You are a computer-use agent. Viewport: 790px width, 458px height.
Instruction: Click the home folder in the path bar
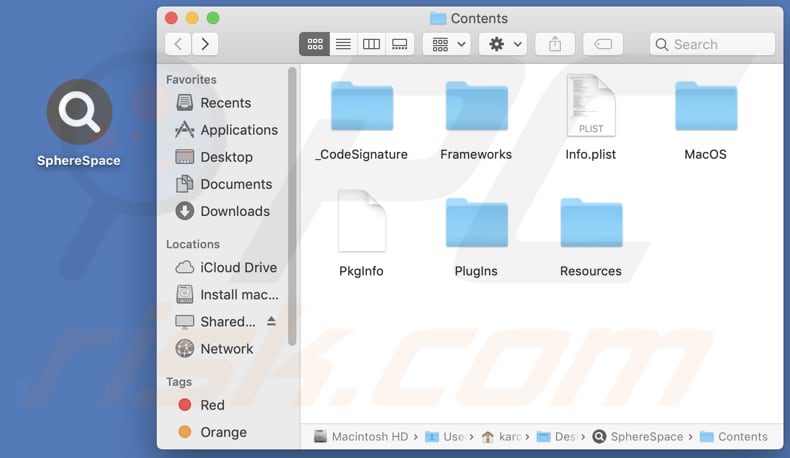point(501,437)
